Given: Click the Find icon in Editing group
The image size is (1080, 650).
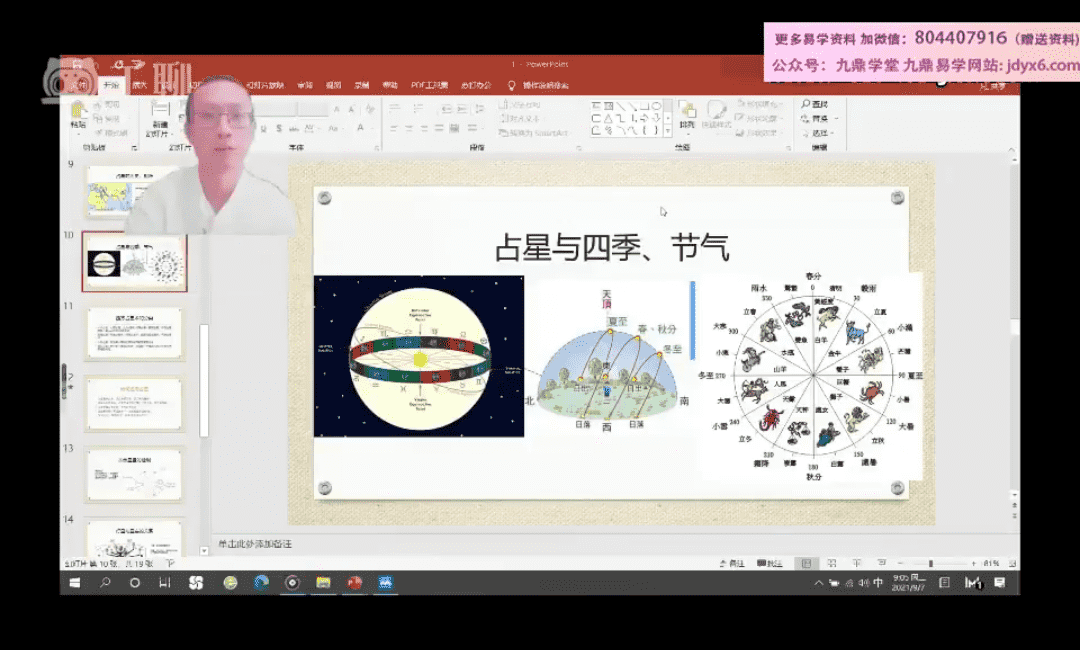Looking at the screenshot, I should 814,104.
